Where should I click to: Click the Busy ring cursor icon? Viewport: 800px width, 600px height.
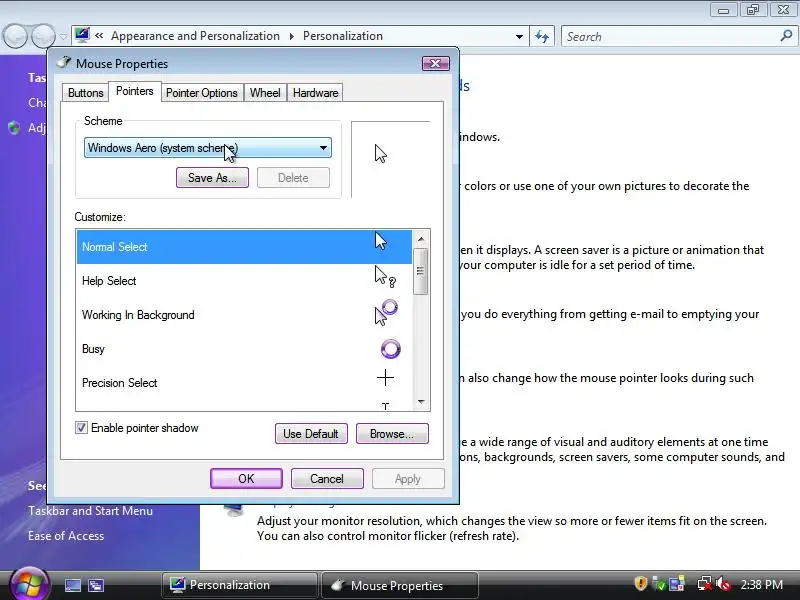tap(391, 349)
